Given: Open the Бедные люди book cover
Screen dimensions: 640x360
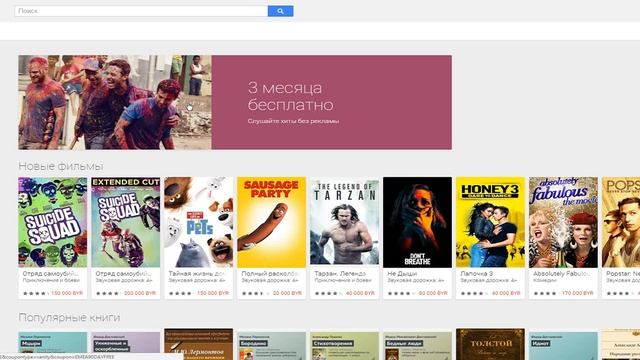Looking at the screenshot, I should point(418,346).
